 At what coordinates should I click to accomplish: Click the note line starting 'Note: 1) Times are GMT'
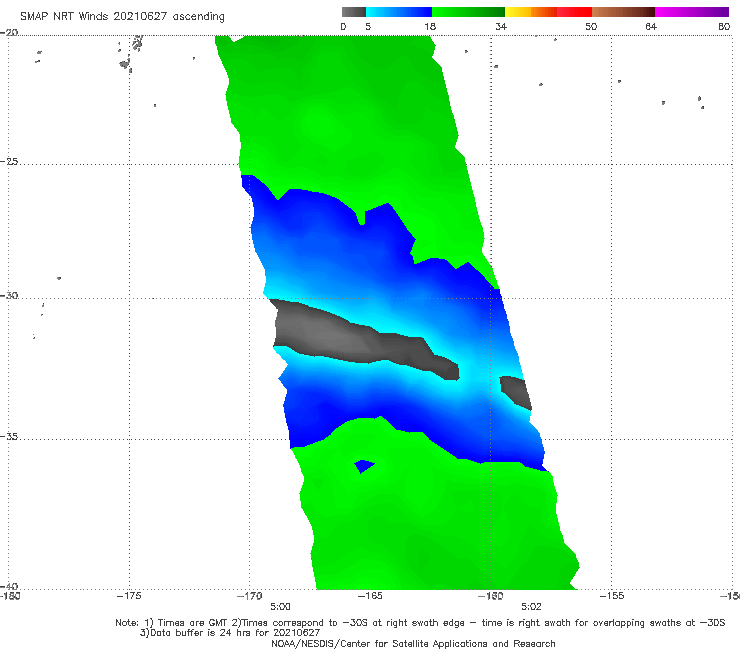click(420, 623)
